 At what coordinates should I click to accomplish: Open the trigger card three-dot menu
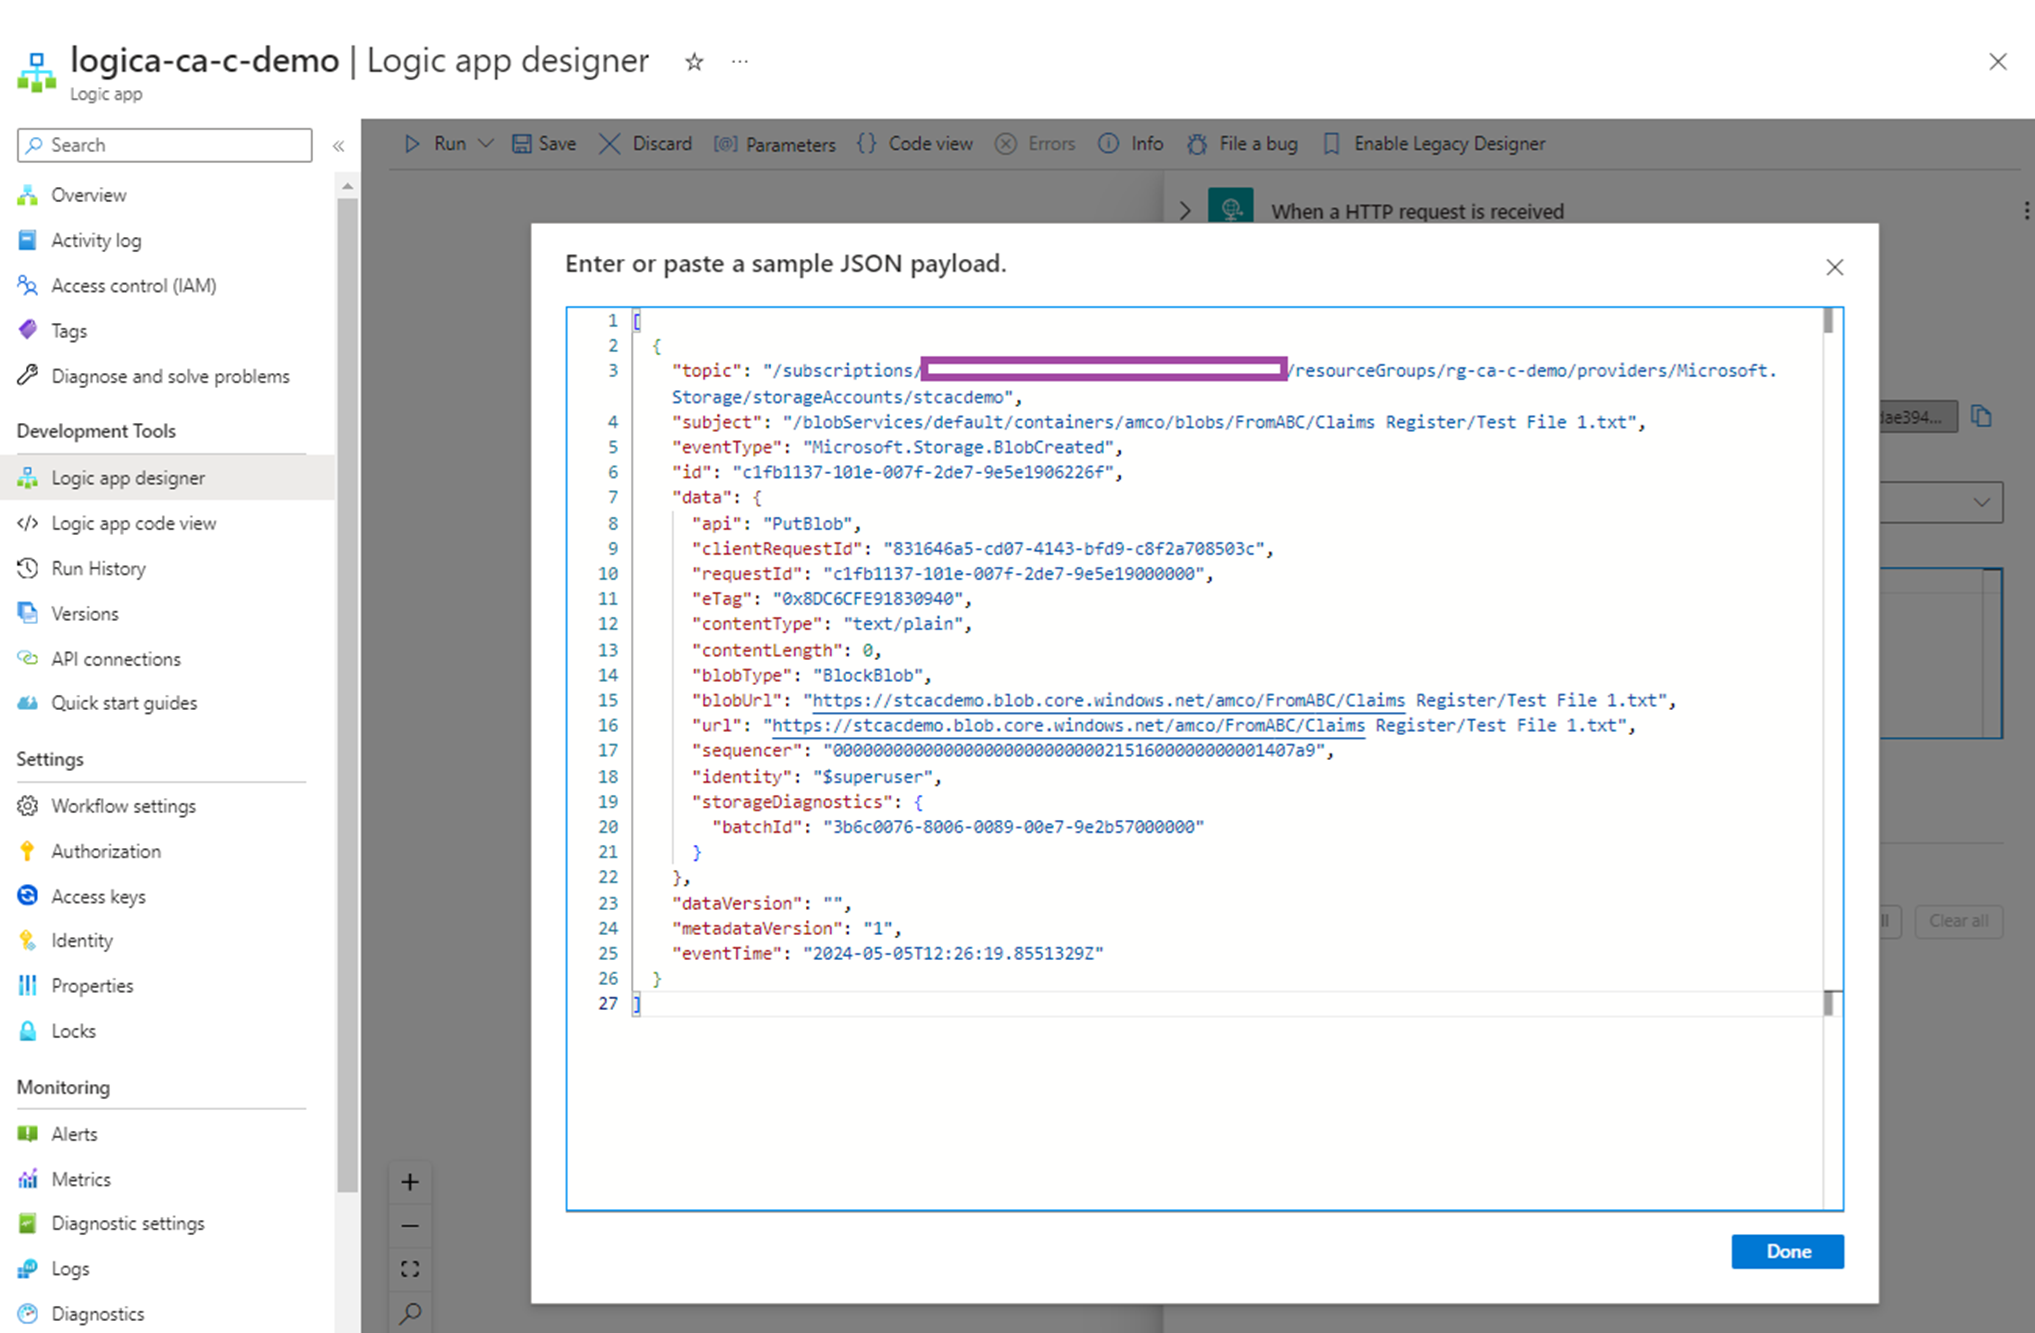(2025, 211)
